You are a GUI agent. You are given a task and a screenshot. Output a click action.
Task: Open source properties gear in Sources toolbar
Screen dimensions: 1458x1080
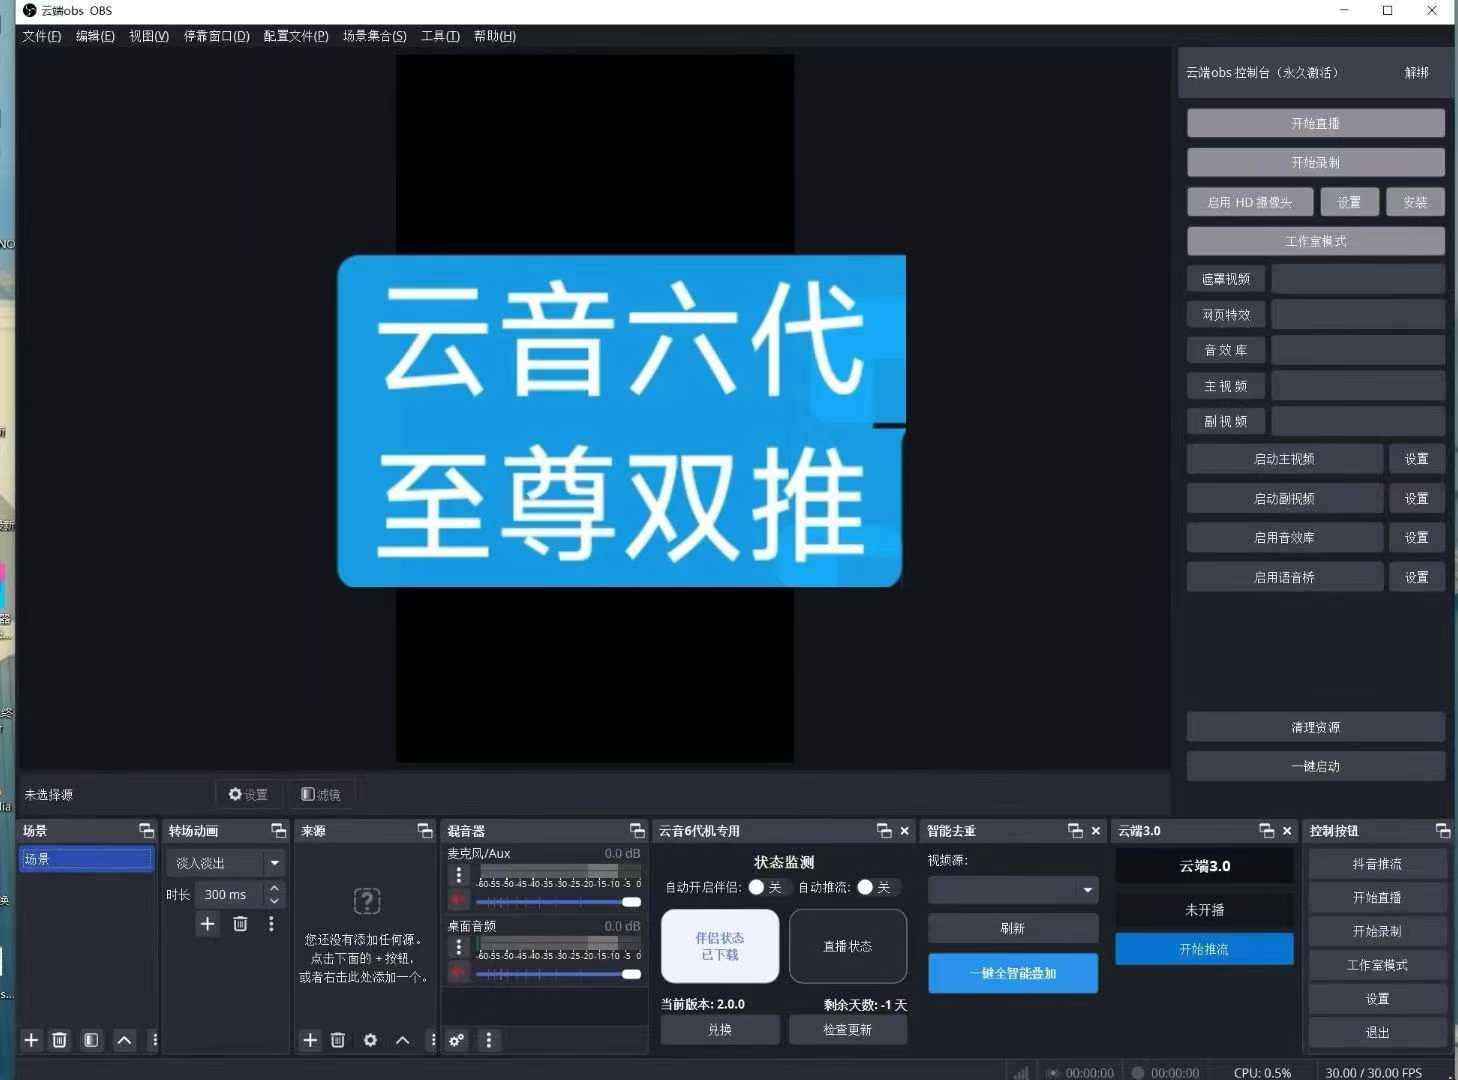[370, 1040]
